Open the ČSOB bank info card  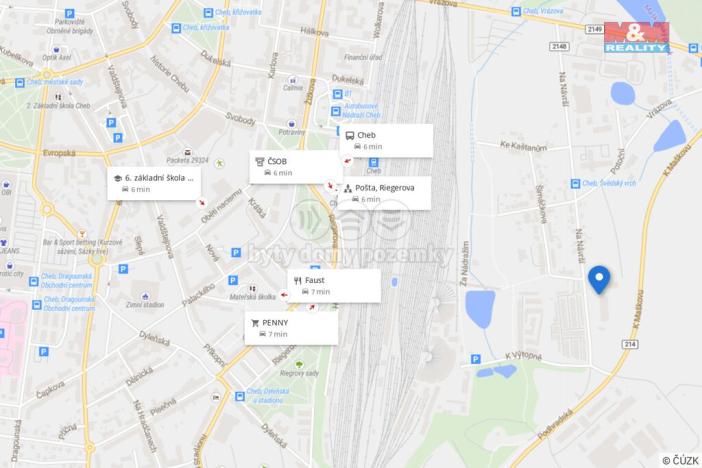point(295,167)
